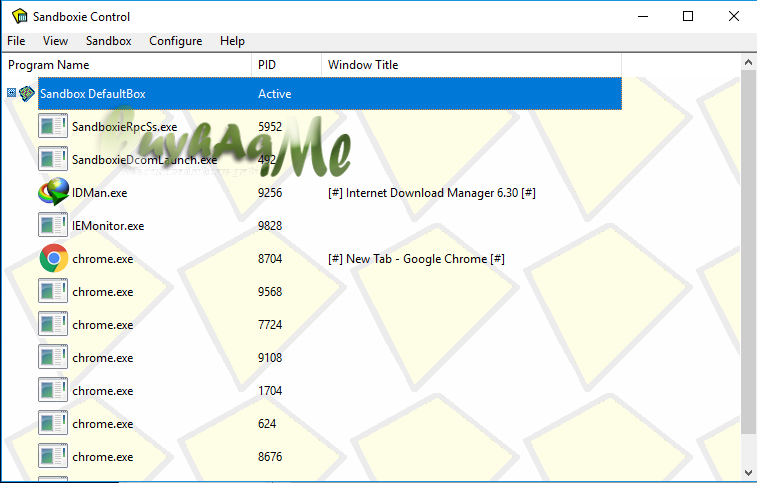The height and width of the screenshot is (483, 757).
Task: Click the chrome.exe icon for PID 9108
Action: tap(53, 357)
